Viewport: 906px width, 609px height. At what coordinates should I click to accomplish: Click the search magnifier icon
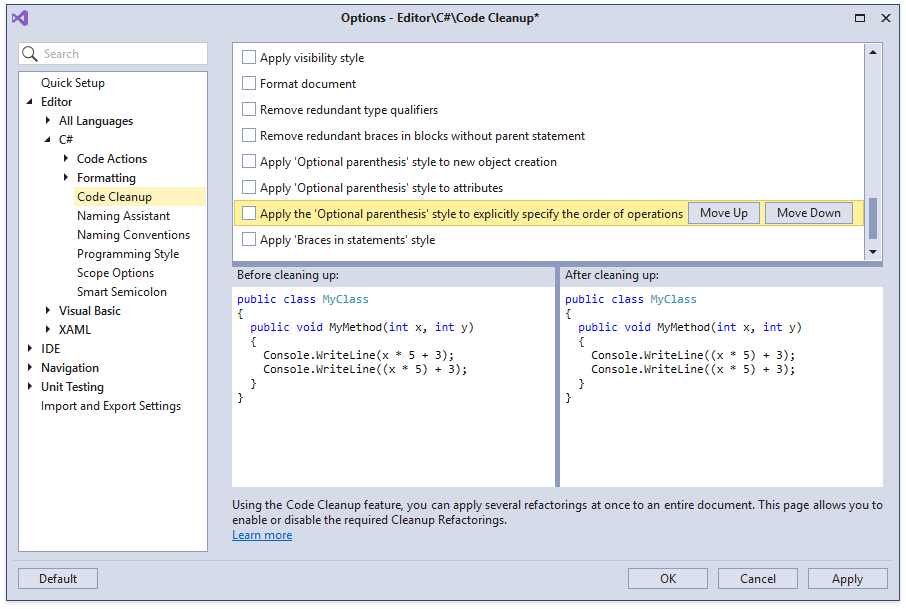point(32,54)
